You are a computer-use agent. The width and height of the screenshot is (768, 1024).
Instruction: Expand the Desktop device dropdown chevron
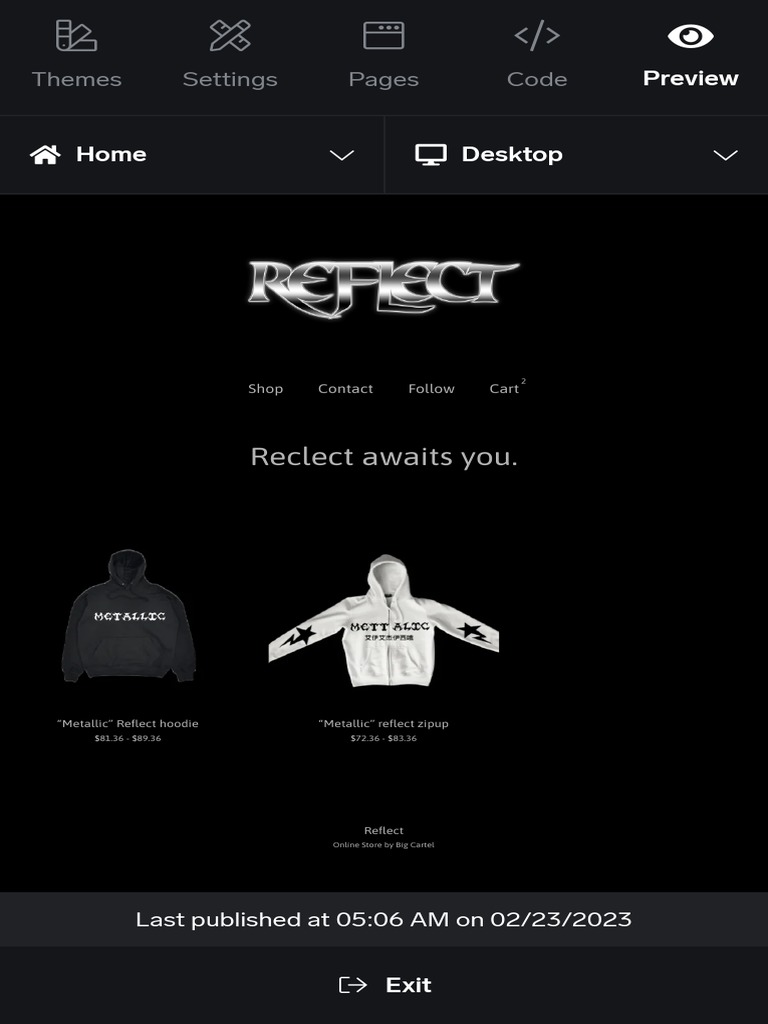726,155
